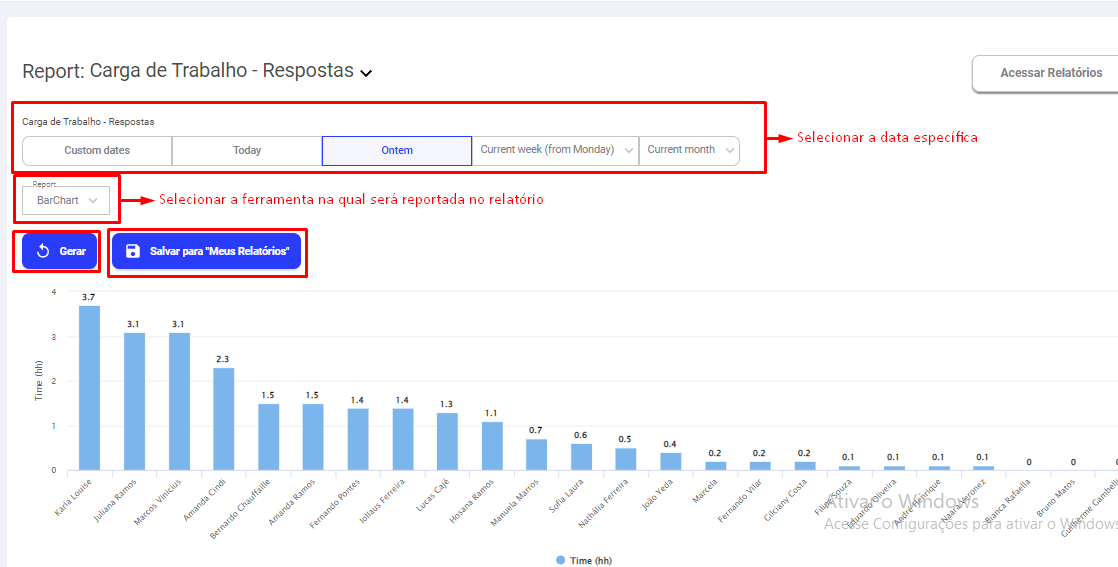
Task: Expand the report title chevron
Action: click(366, 73)
